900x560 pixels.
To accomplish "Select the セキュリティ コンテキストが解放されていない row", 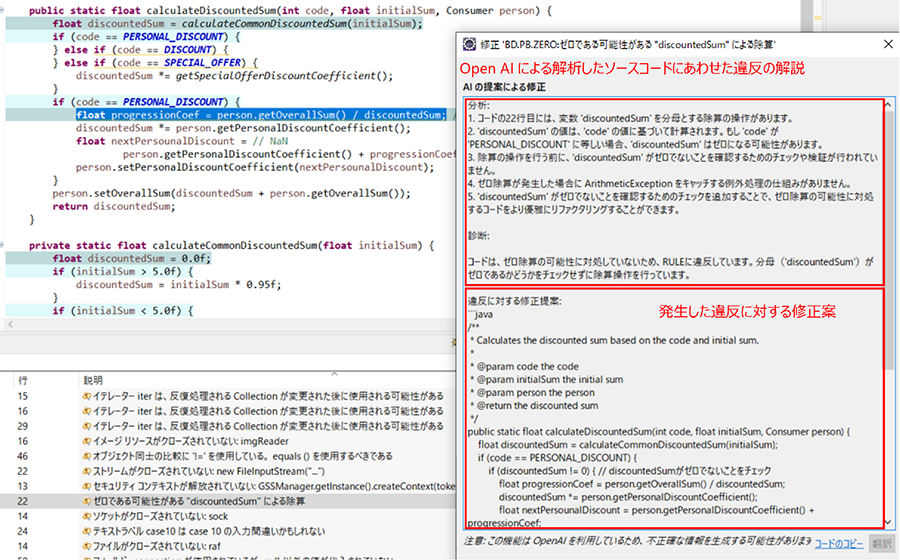I will click(x=228, y=486).
